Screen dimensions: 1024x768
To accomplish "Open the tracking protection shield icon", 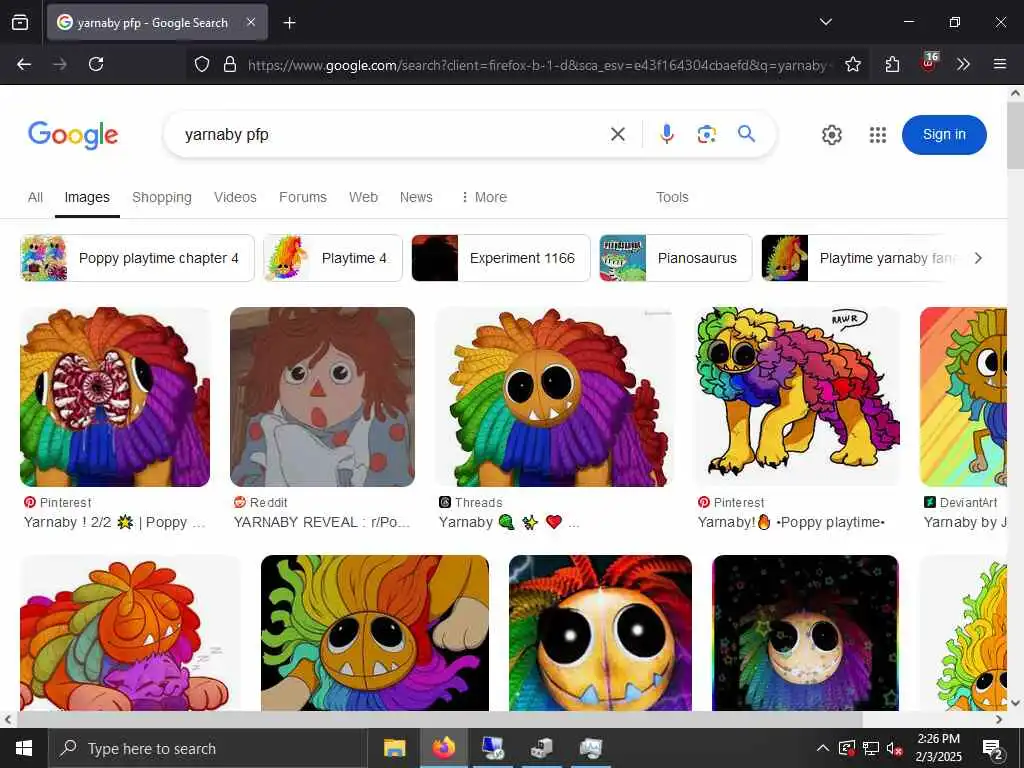I will [202, 64].
